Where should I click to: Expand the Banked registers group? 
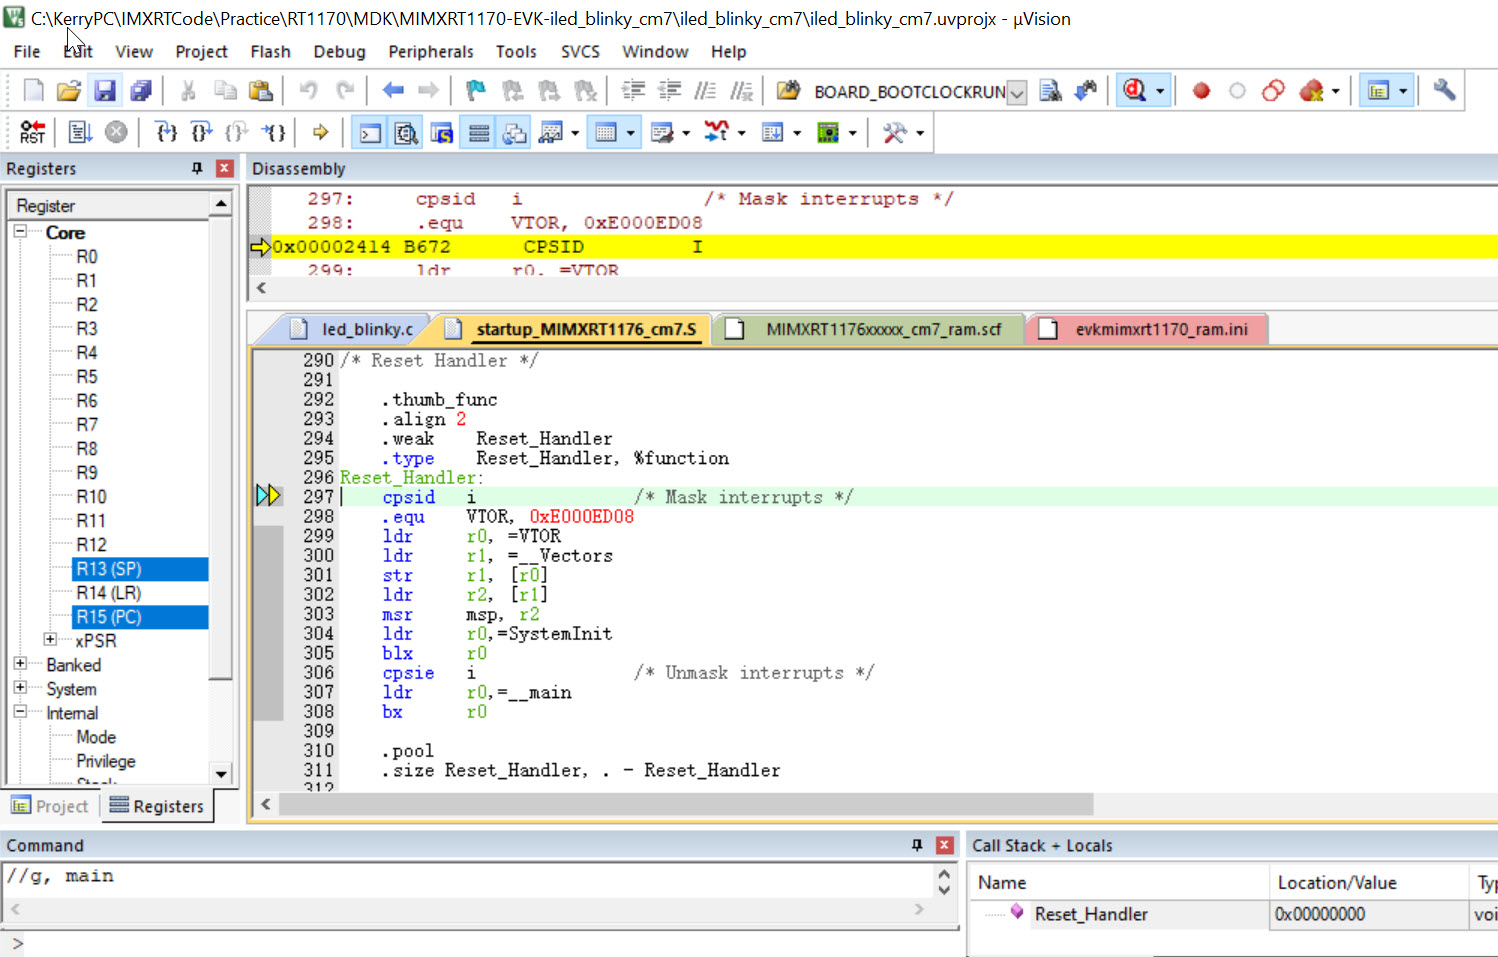20,664
